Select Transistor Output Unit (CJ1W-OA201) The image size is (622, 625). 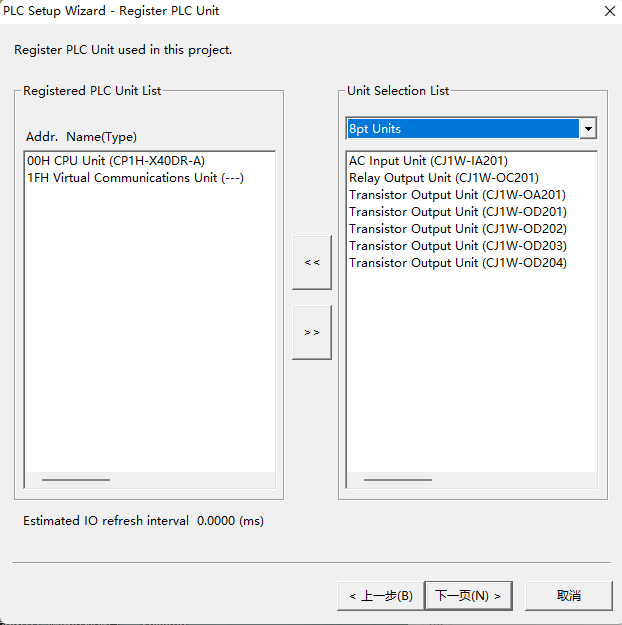coord(457,195)
